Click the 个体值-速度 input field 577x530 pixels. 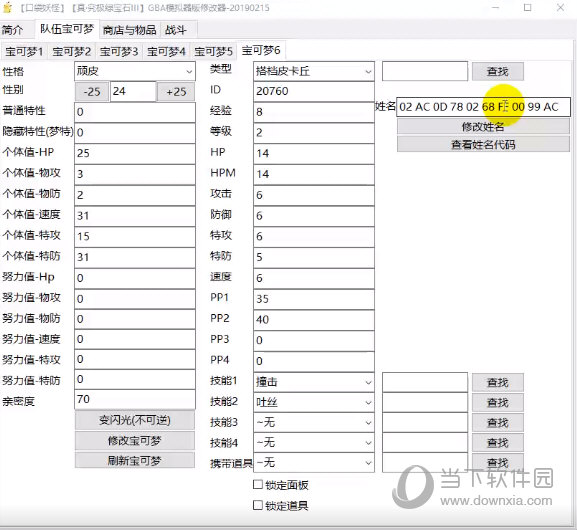pyautogui.click(x=135, y=216)
